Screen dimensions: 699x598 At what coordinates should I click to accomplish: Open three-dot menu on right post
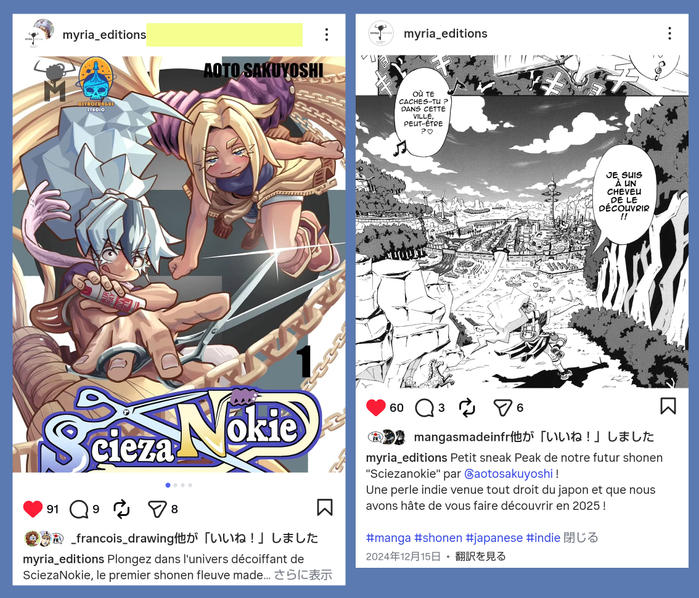pyautogui.click(x=670, y=33)
